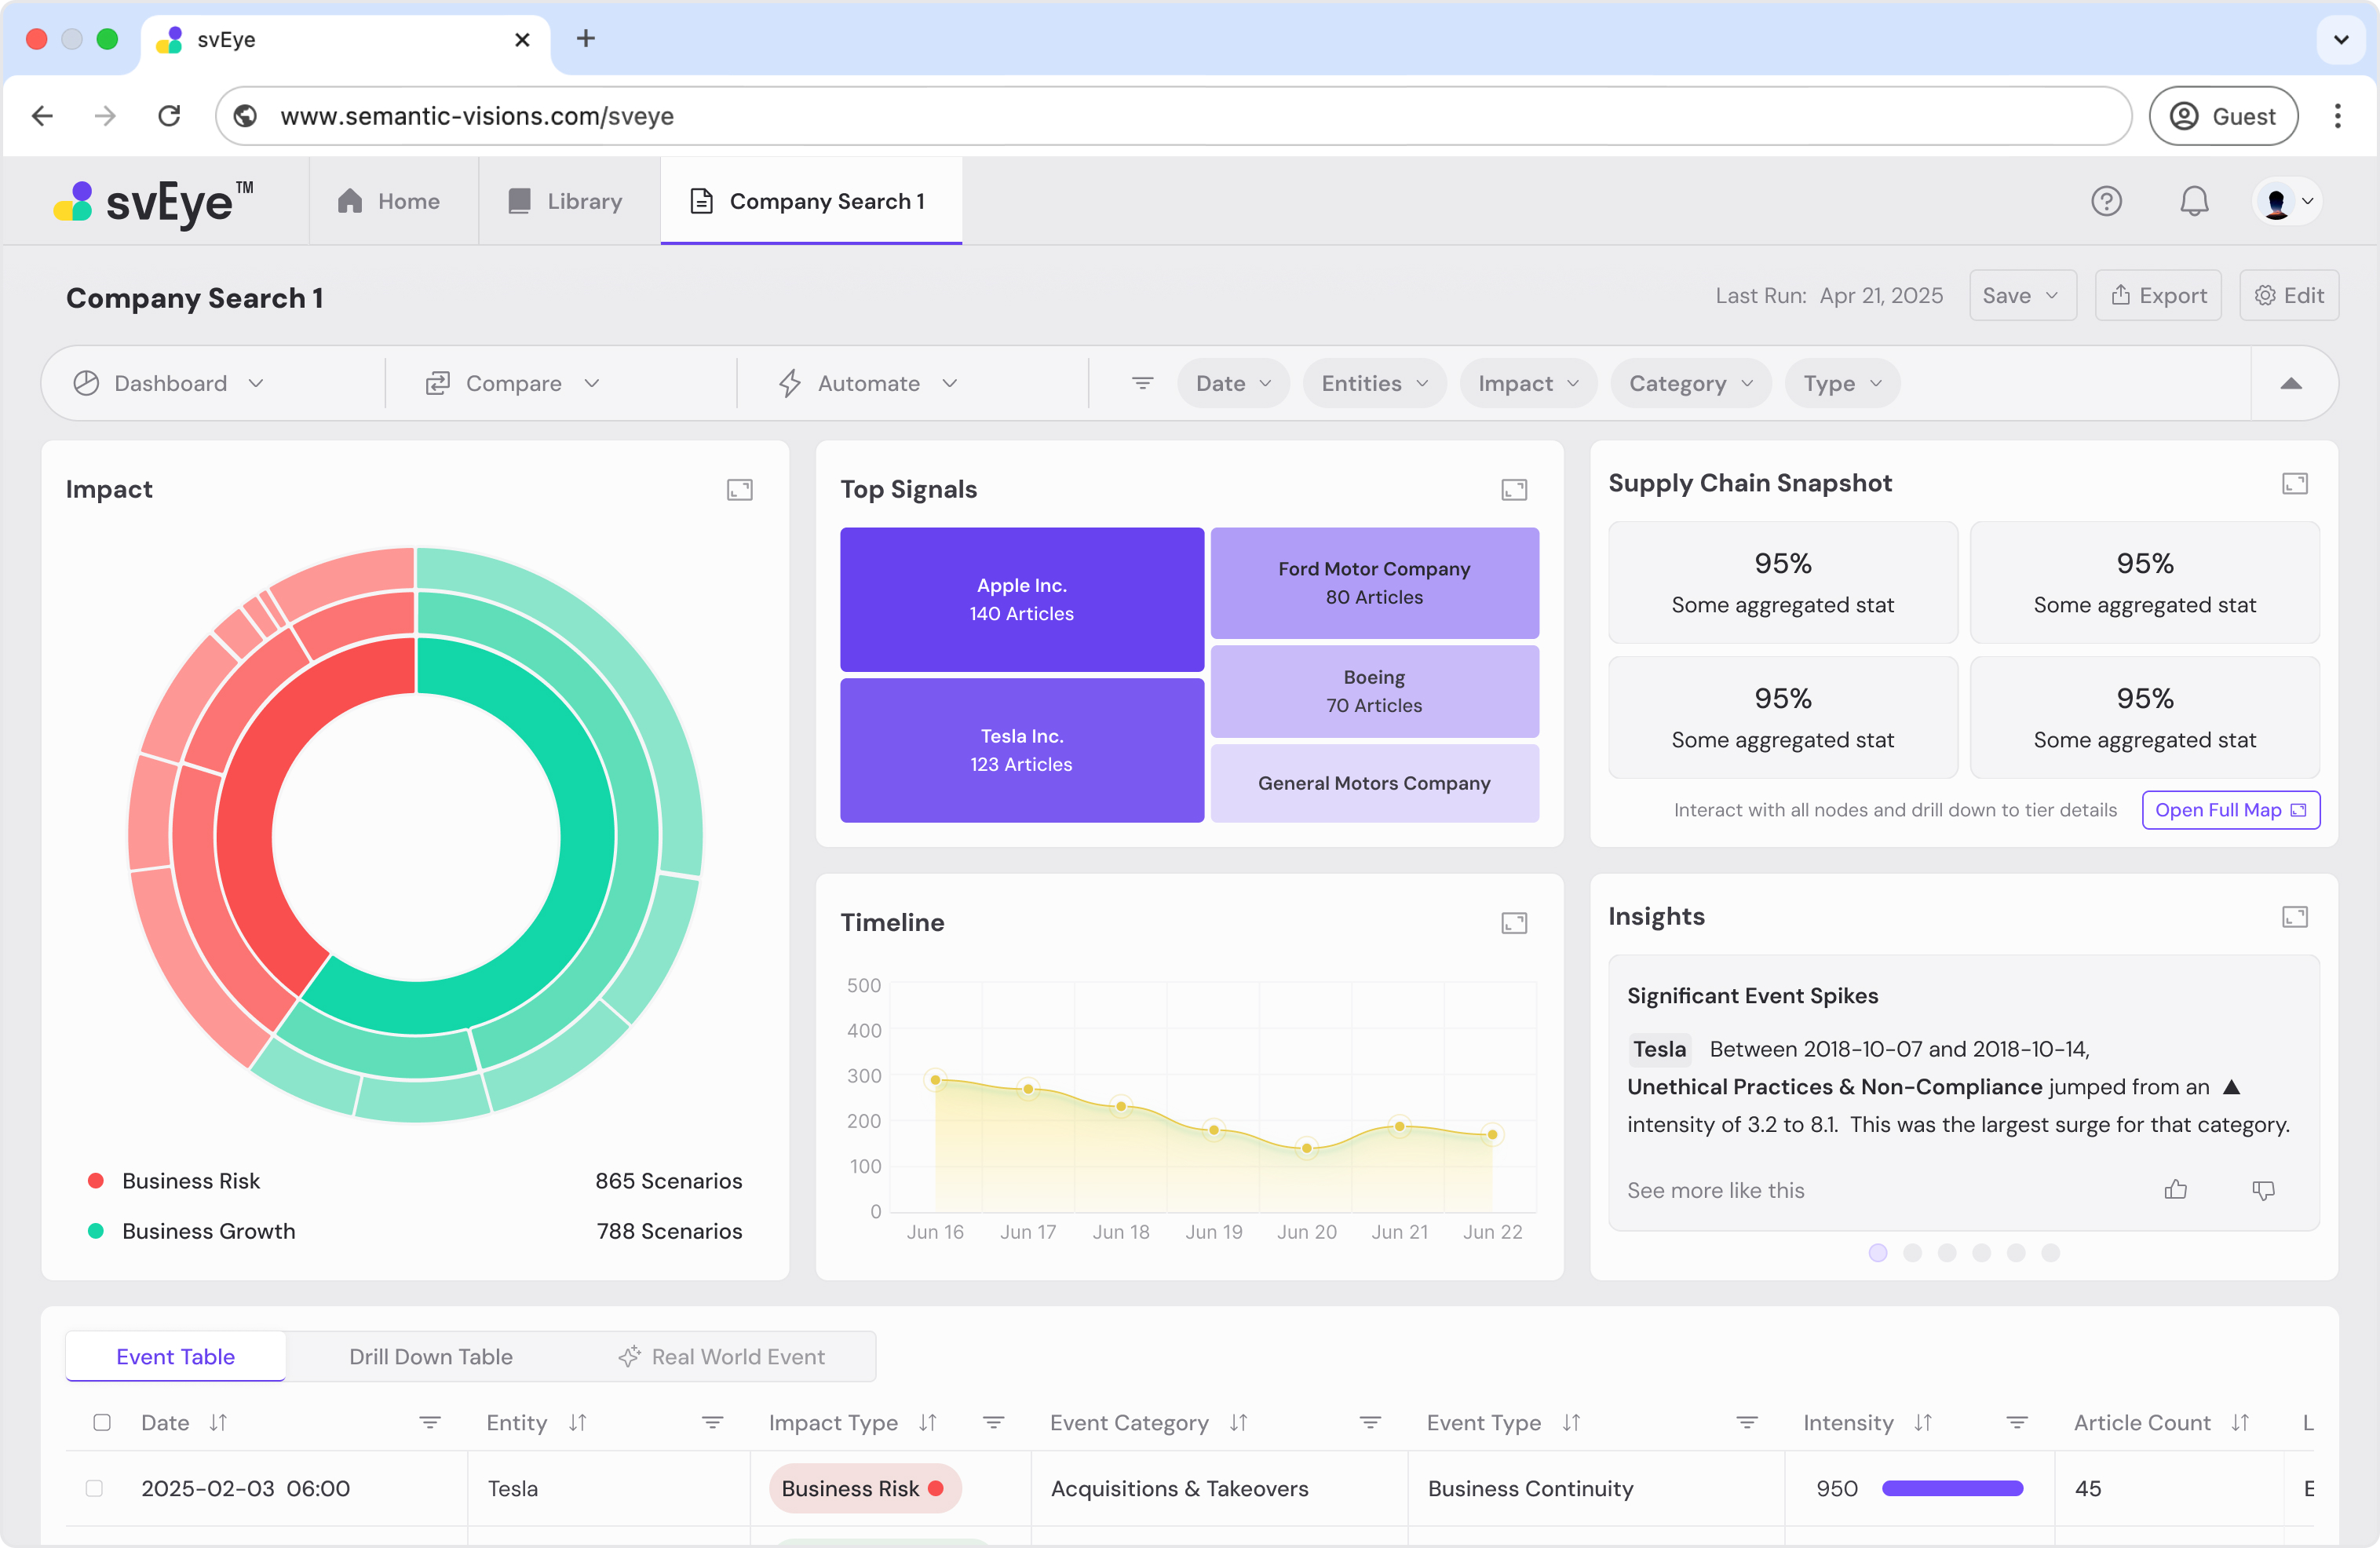The image size is (2380, 1548).
Task: Expand the Timeline panel
Action: point(1514,922)
